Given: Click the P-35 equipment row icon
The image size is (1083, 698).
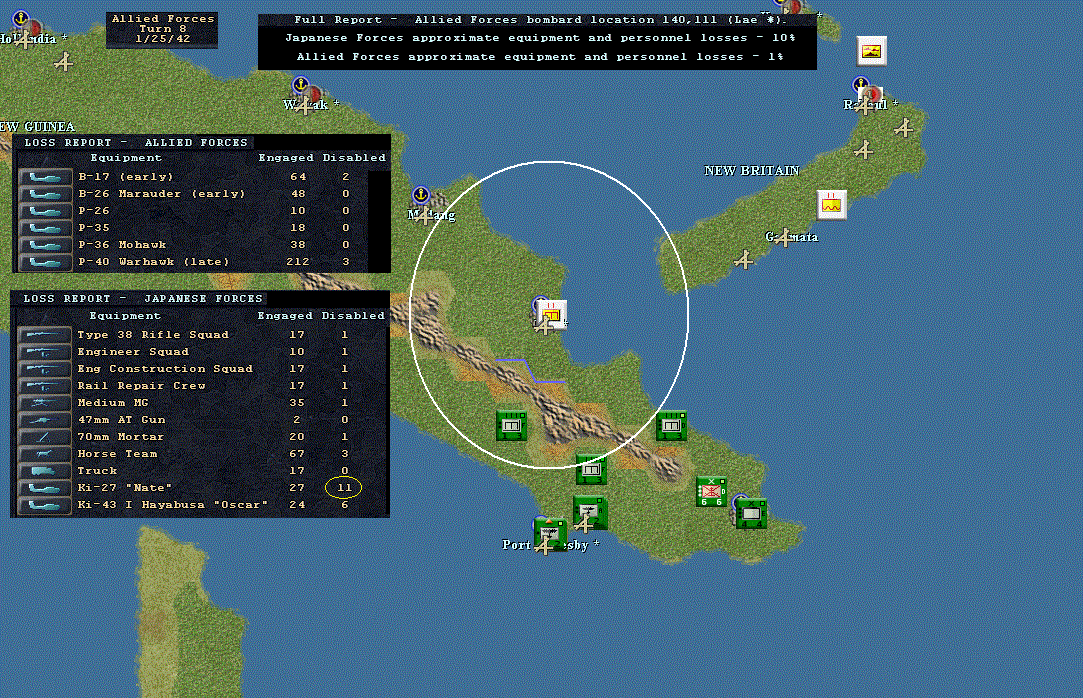Looking at the screenshot, I should pyautogui.click(x=46, y=228).
